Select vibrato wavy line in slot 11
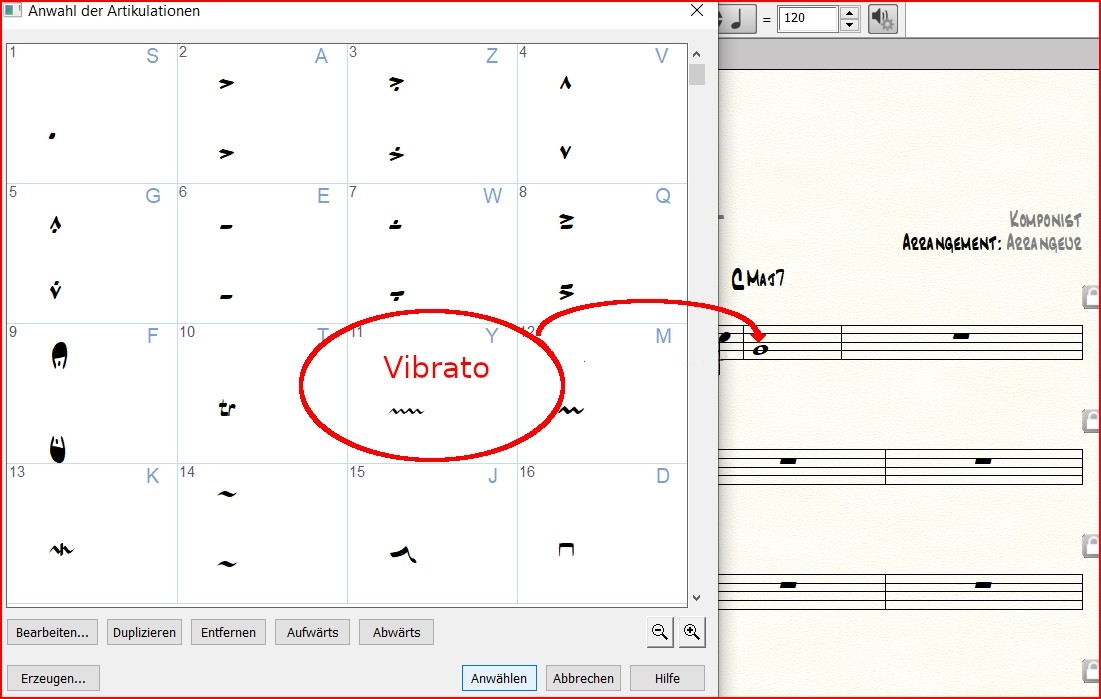1101x699 pixels. pos(432,393)
